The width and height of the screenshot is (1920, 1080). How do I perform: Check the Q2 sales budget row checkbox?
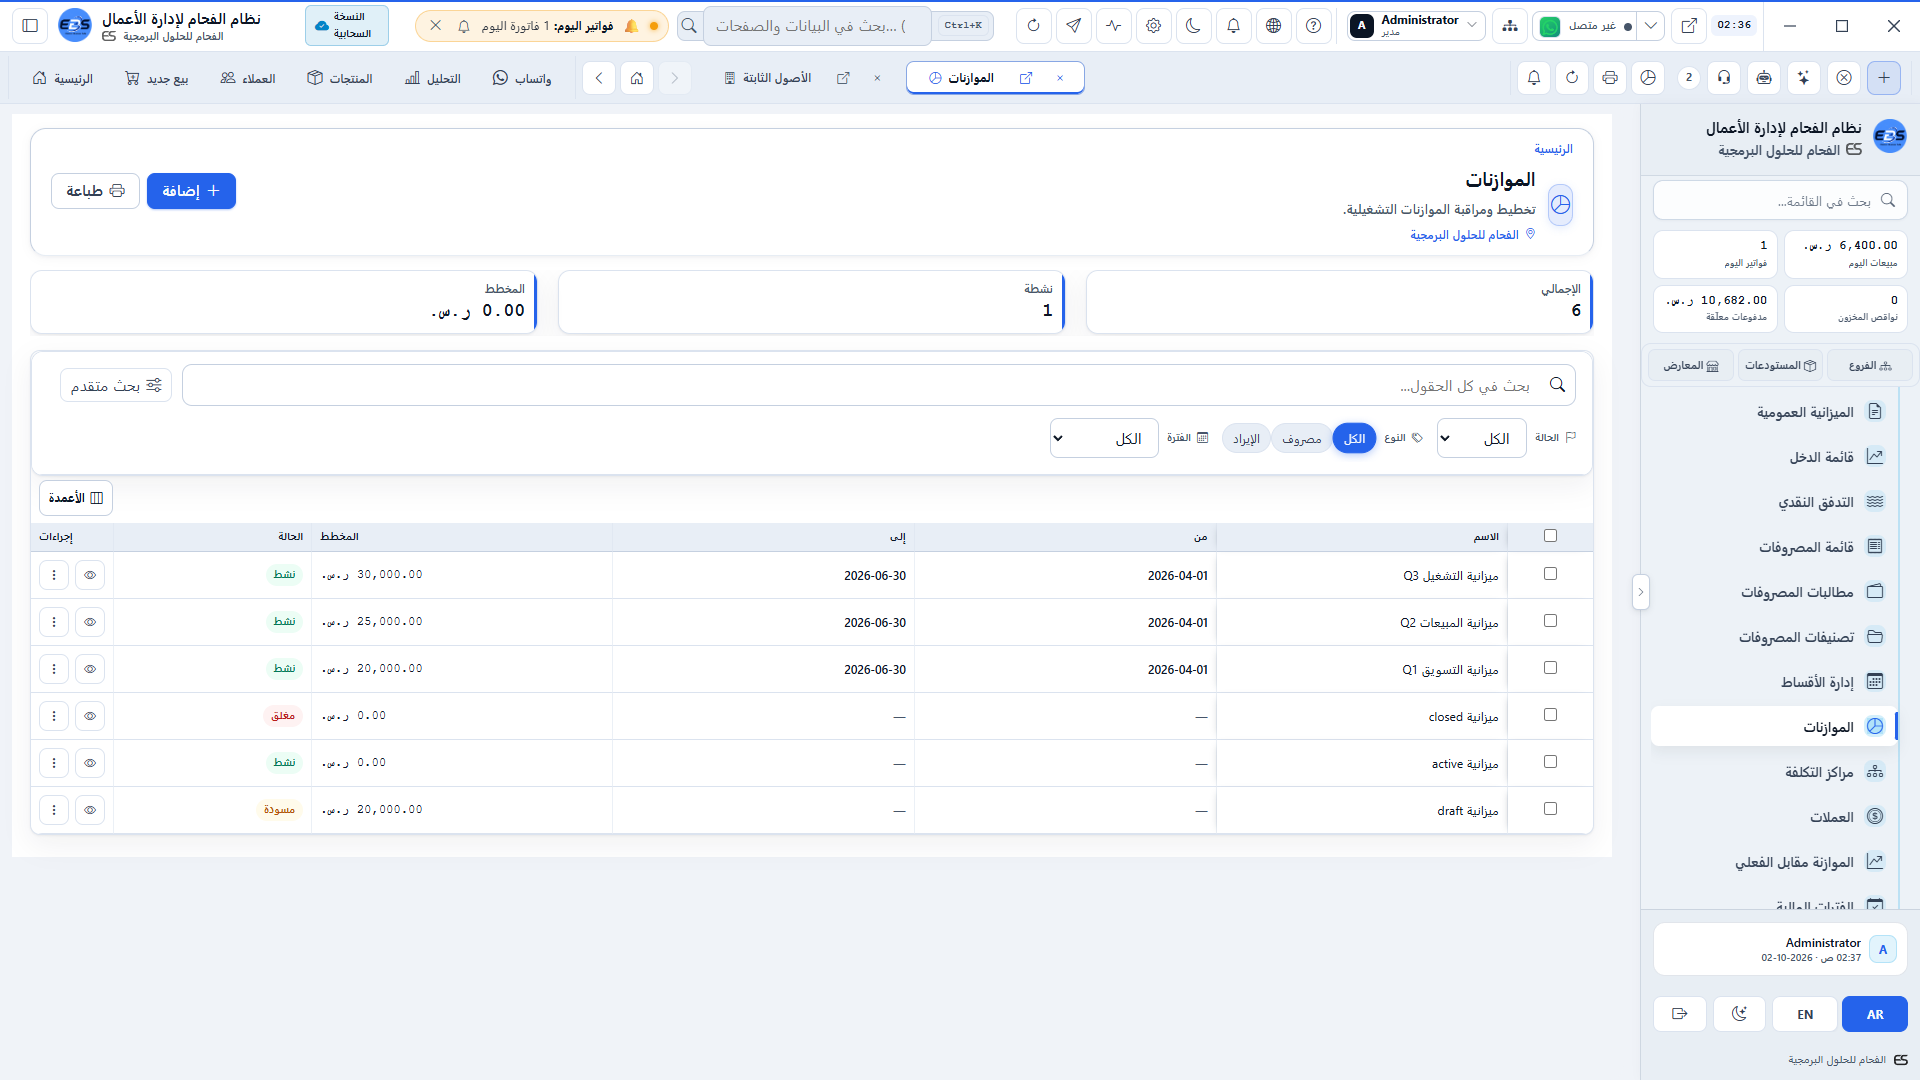point(1550,621)
